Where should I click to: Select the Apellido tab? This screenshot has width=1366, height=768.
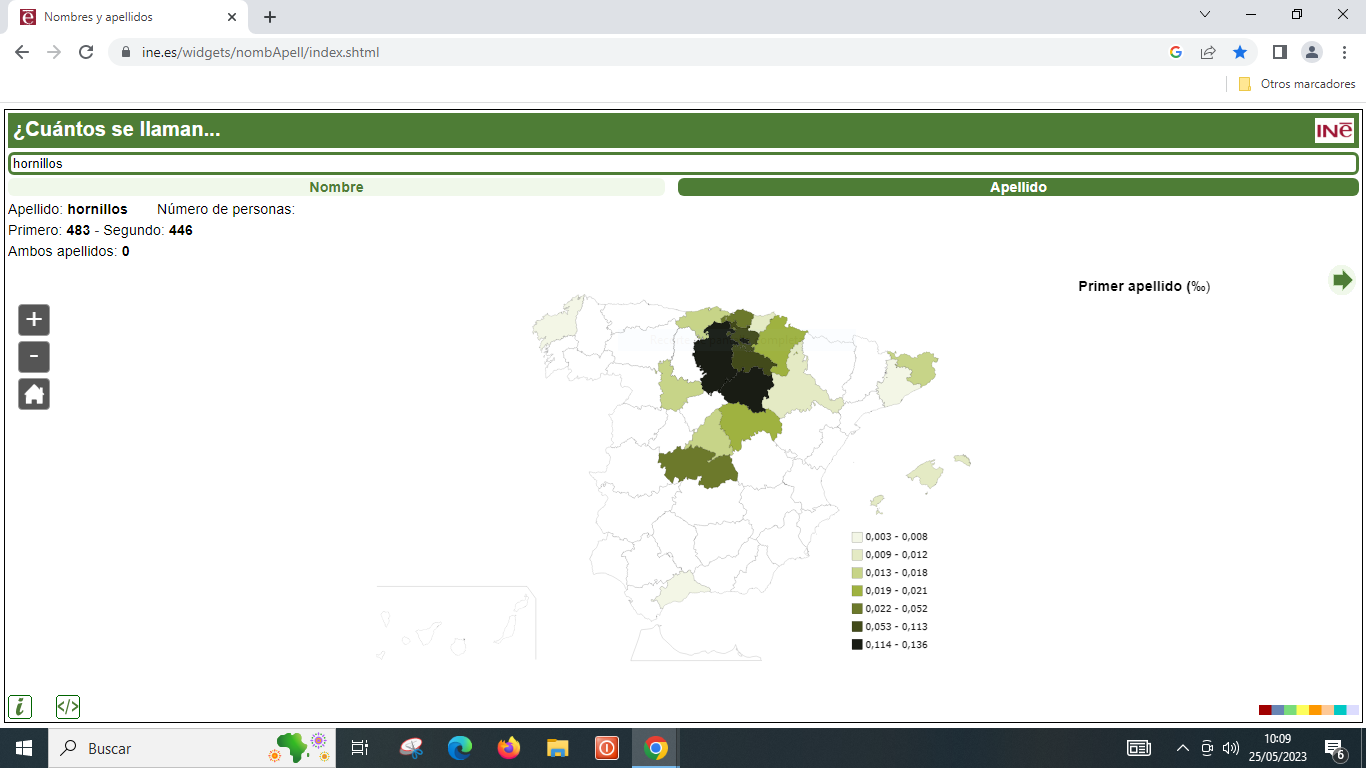pos(1018,187)
